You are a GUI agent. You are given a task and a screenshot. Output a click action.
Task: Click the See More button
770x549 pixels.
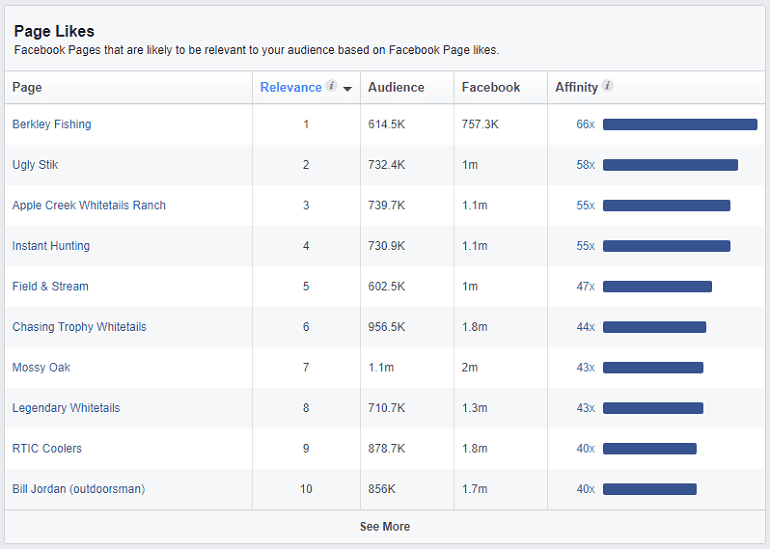tap(385, 526)
